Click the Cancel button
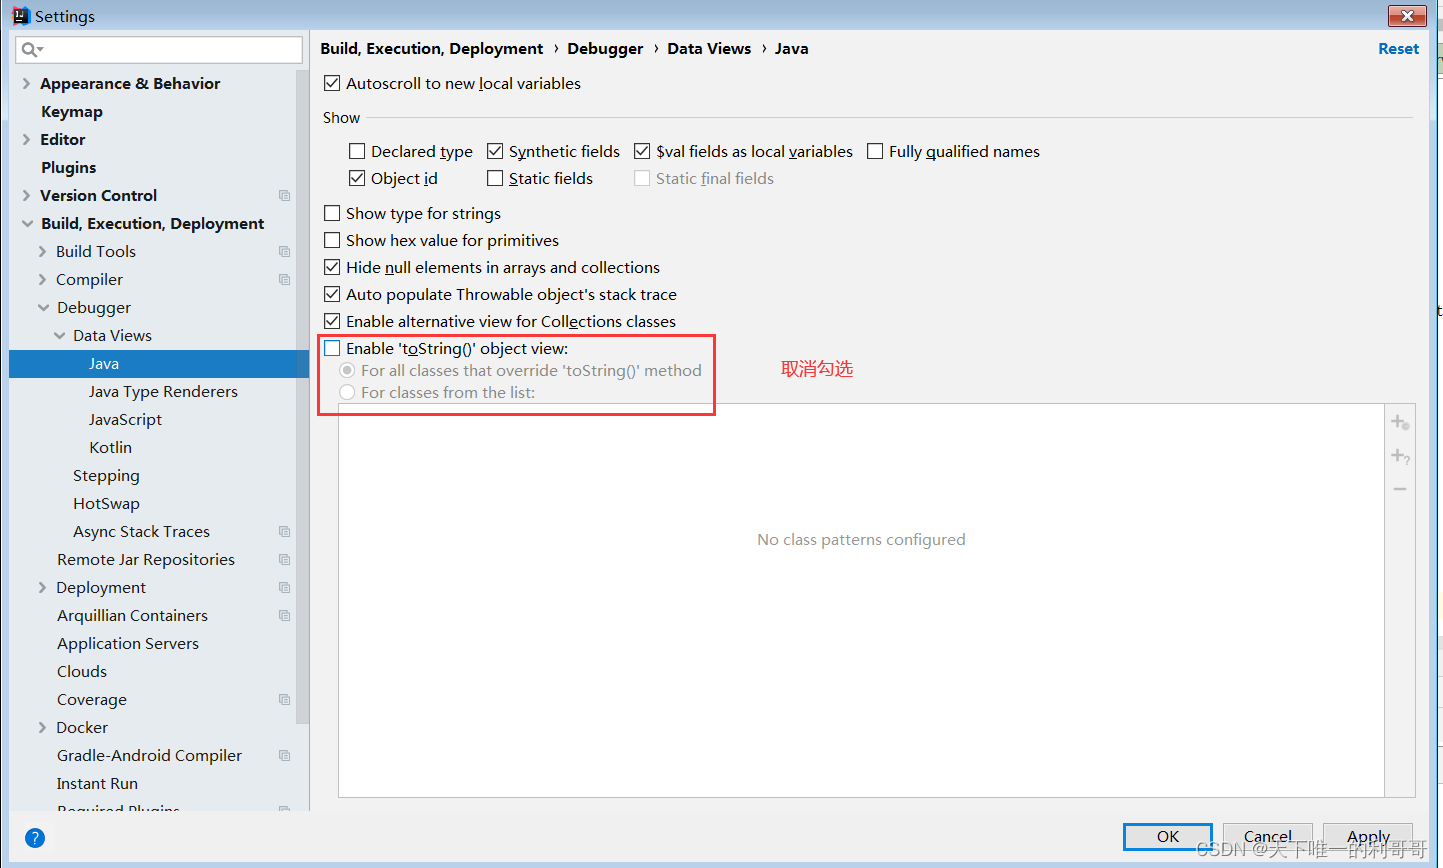1443x868 pixels. click(1267, 836)
